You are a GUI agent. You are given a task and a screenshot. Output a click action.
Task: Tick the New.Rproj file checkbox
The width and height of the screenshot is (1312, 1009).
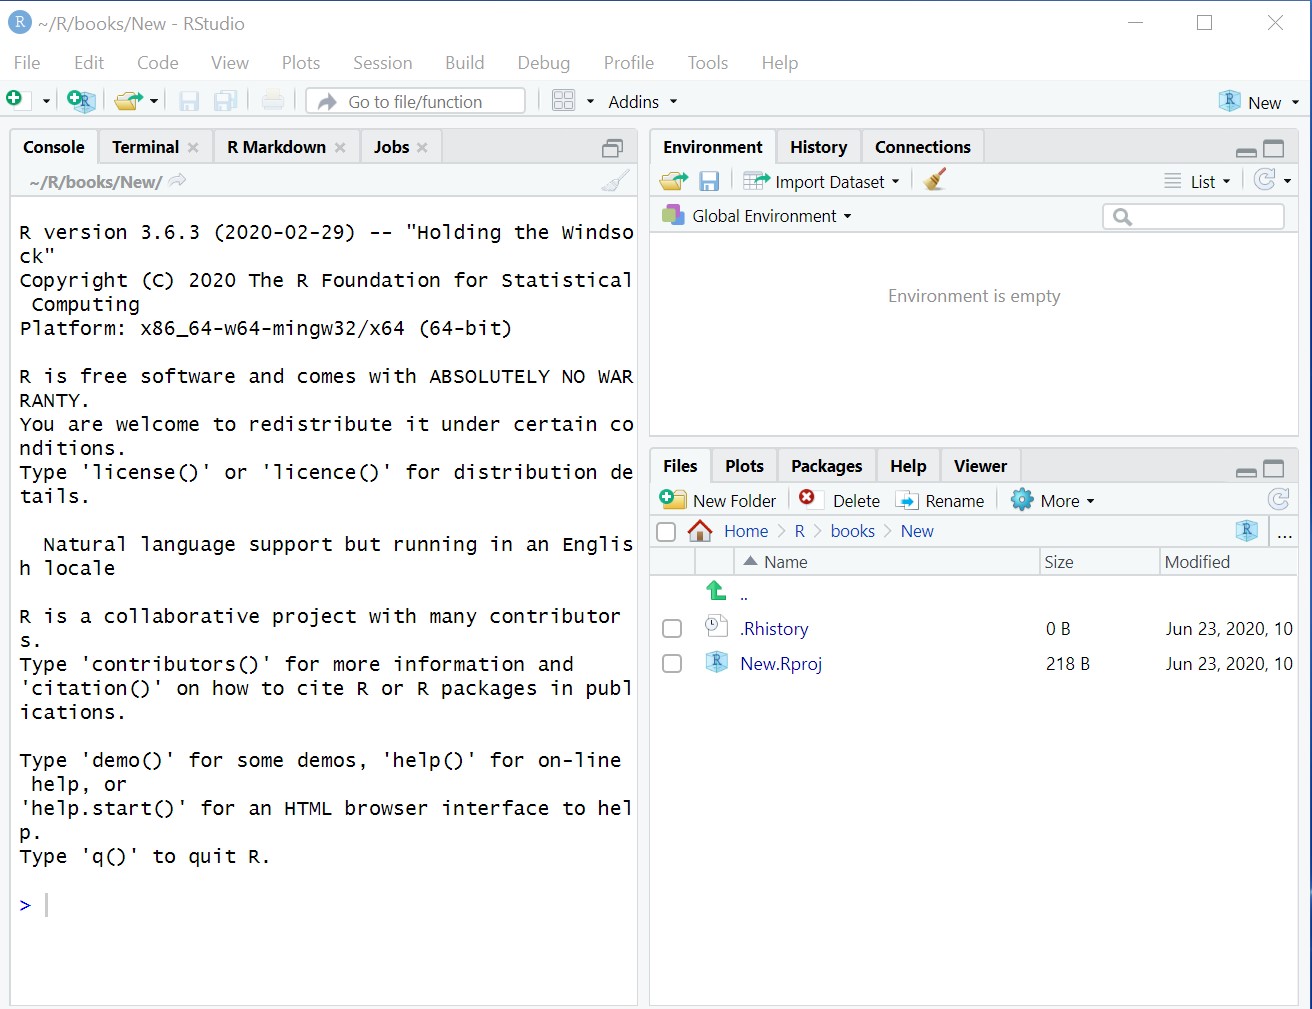672,664
